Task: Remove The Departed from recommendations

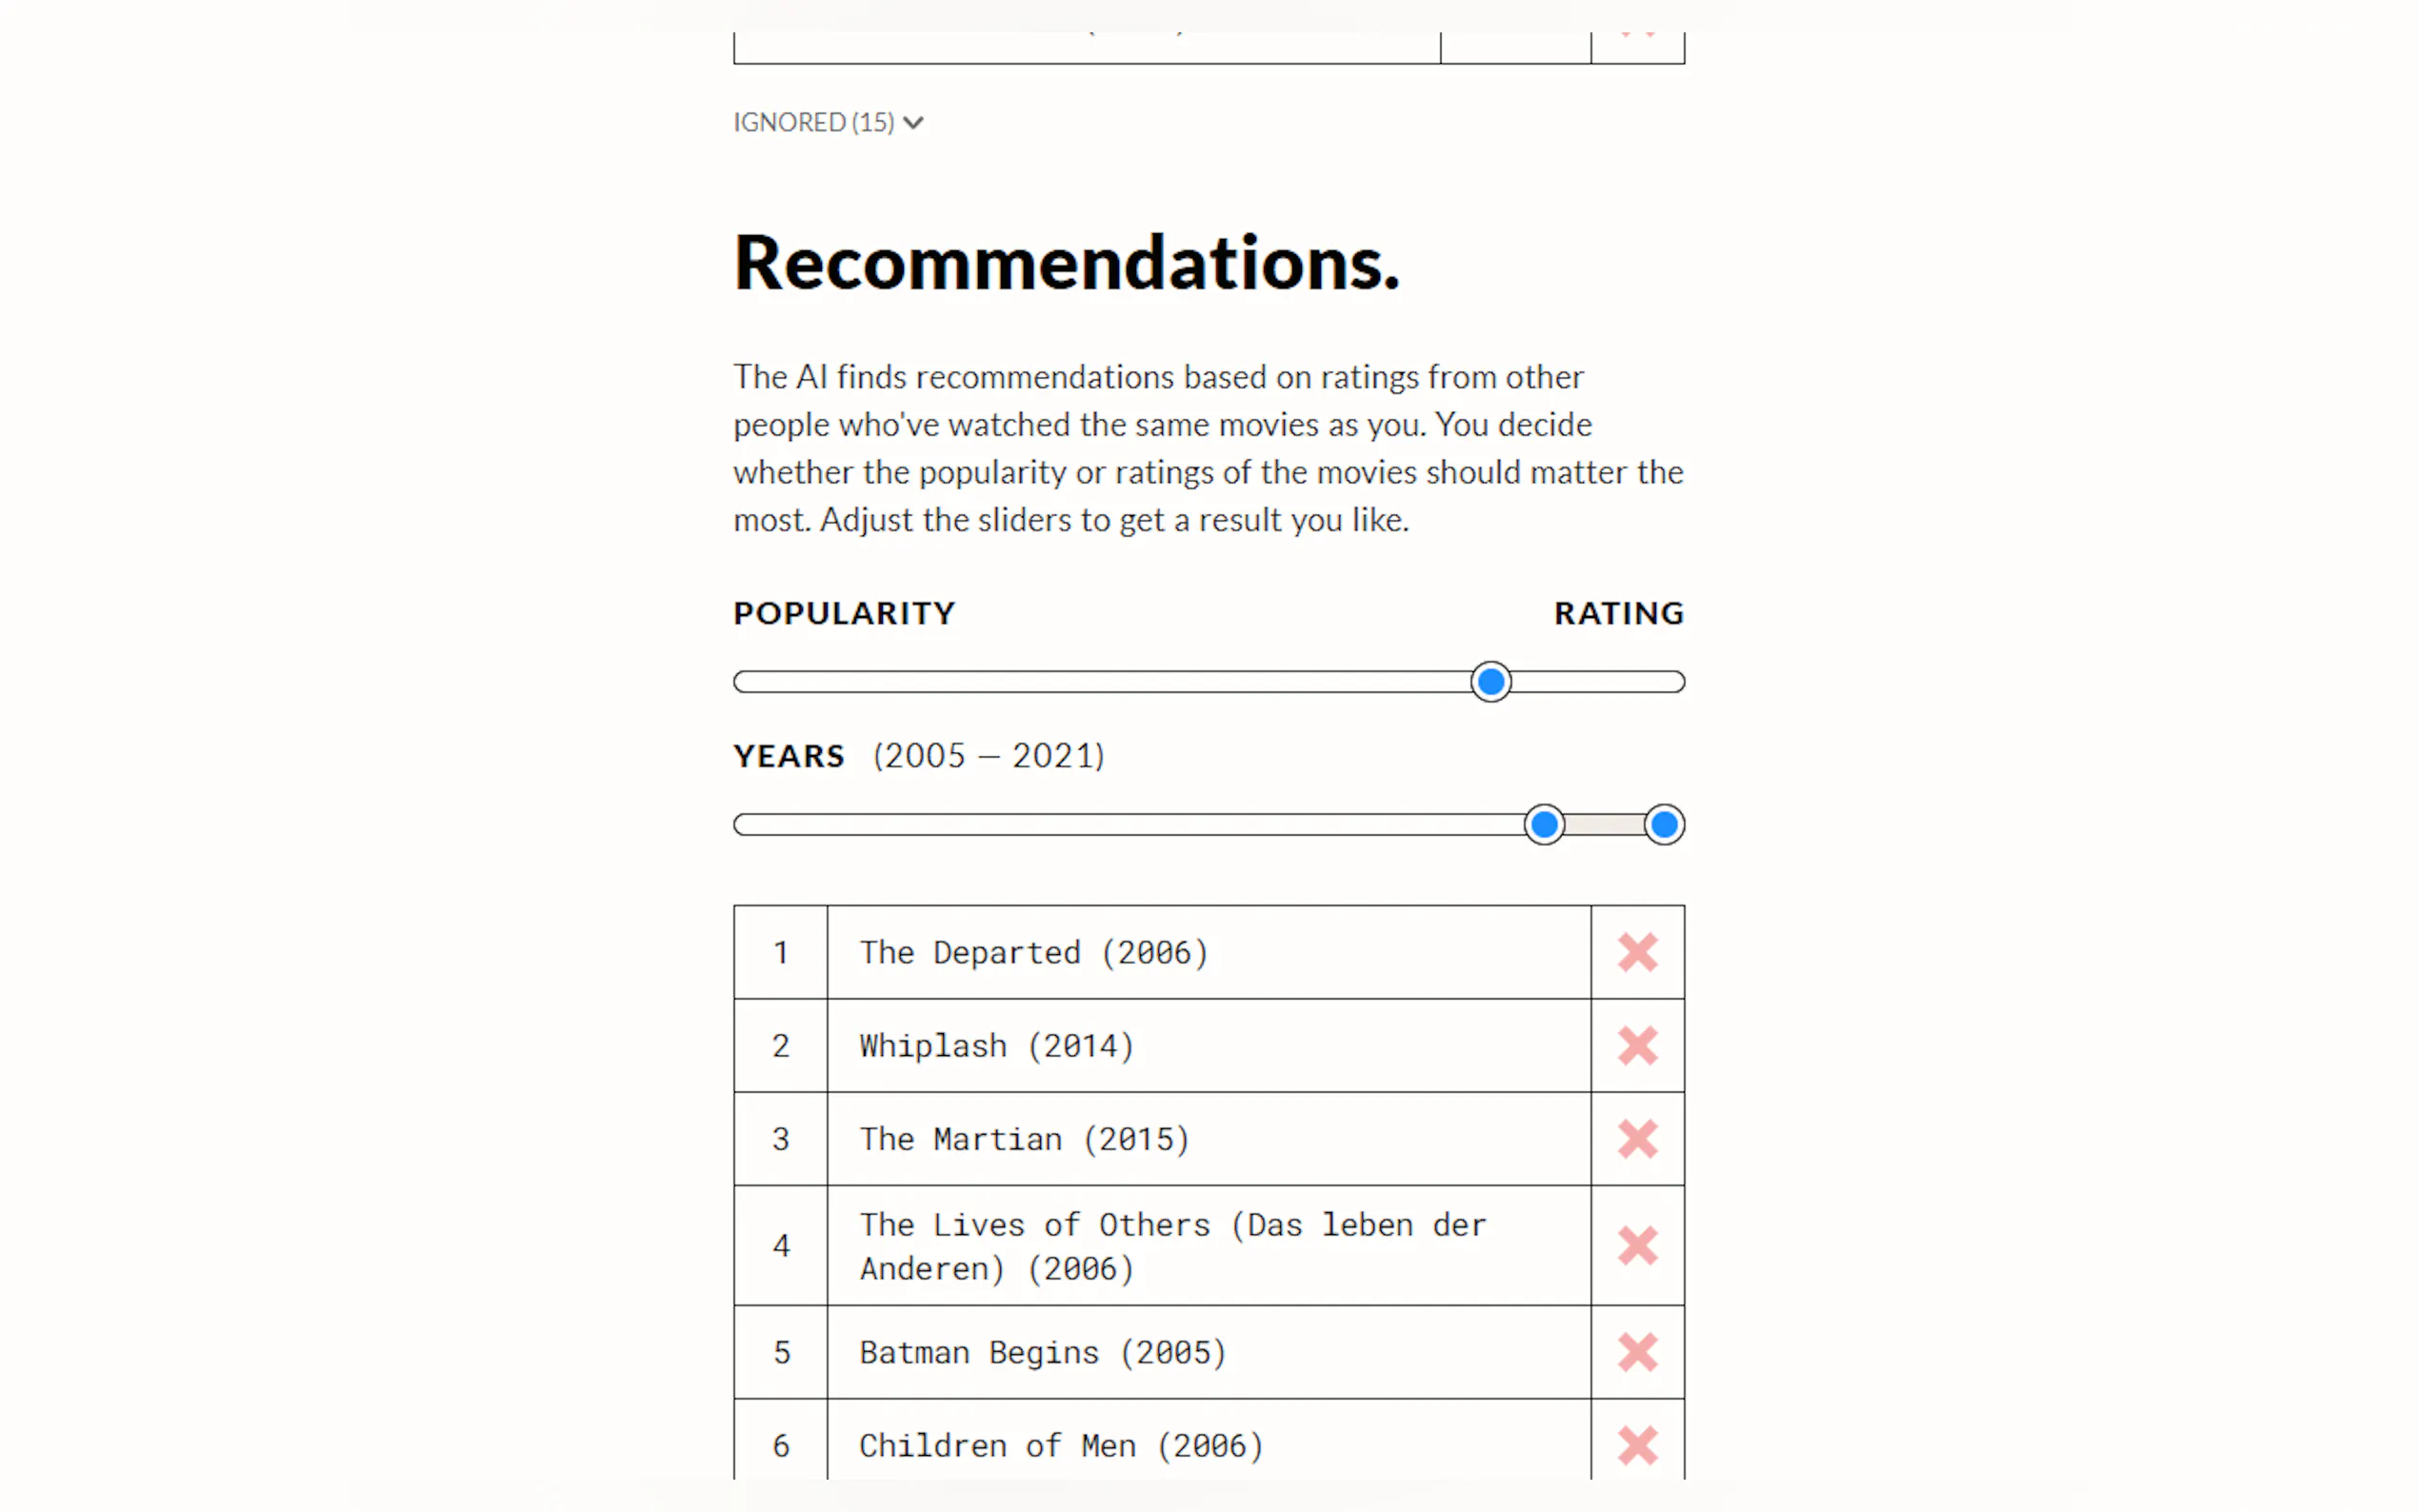Action: (x=1637, y=952)
